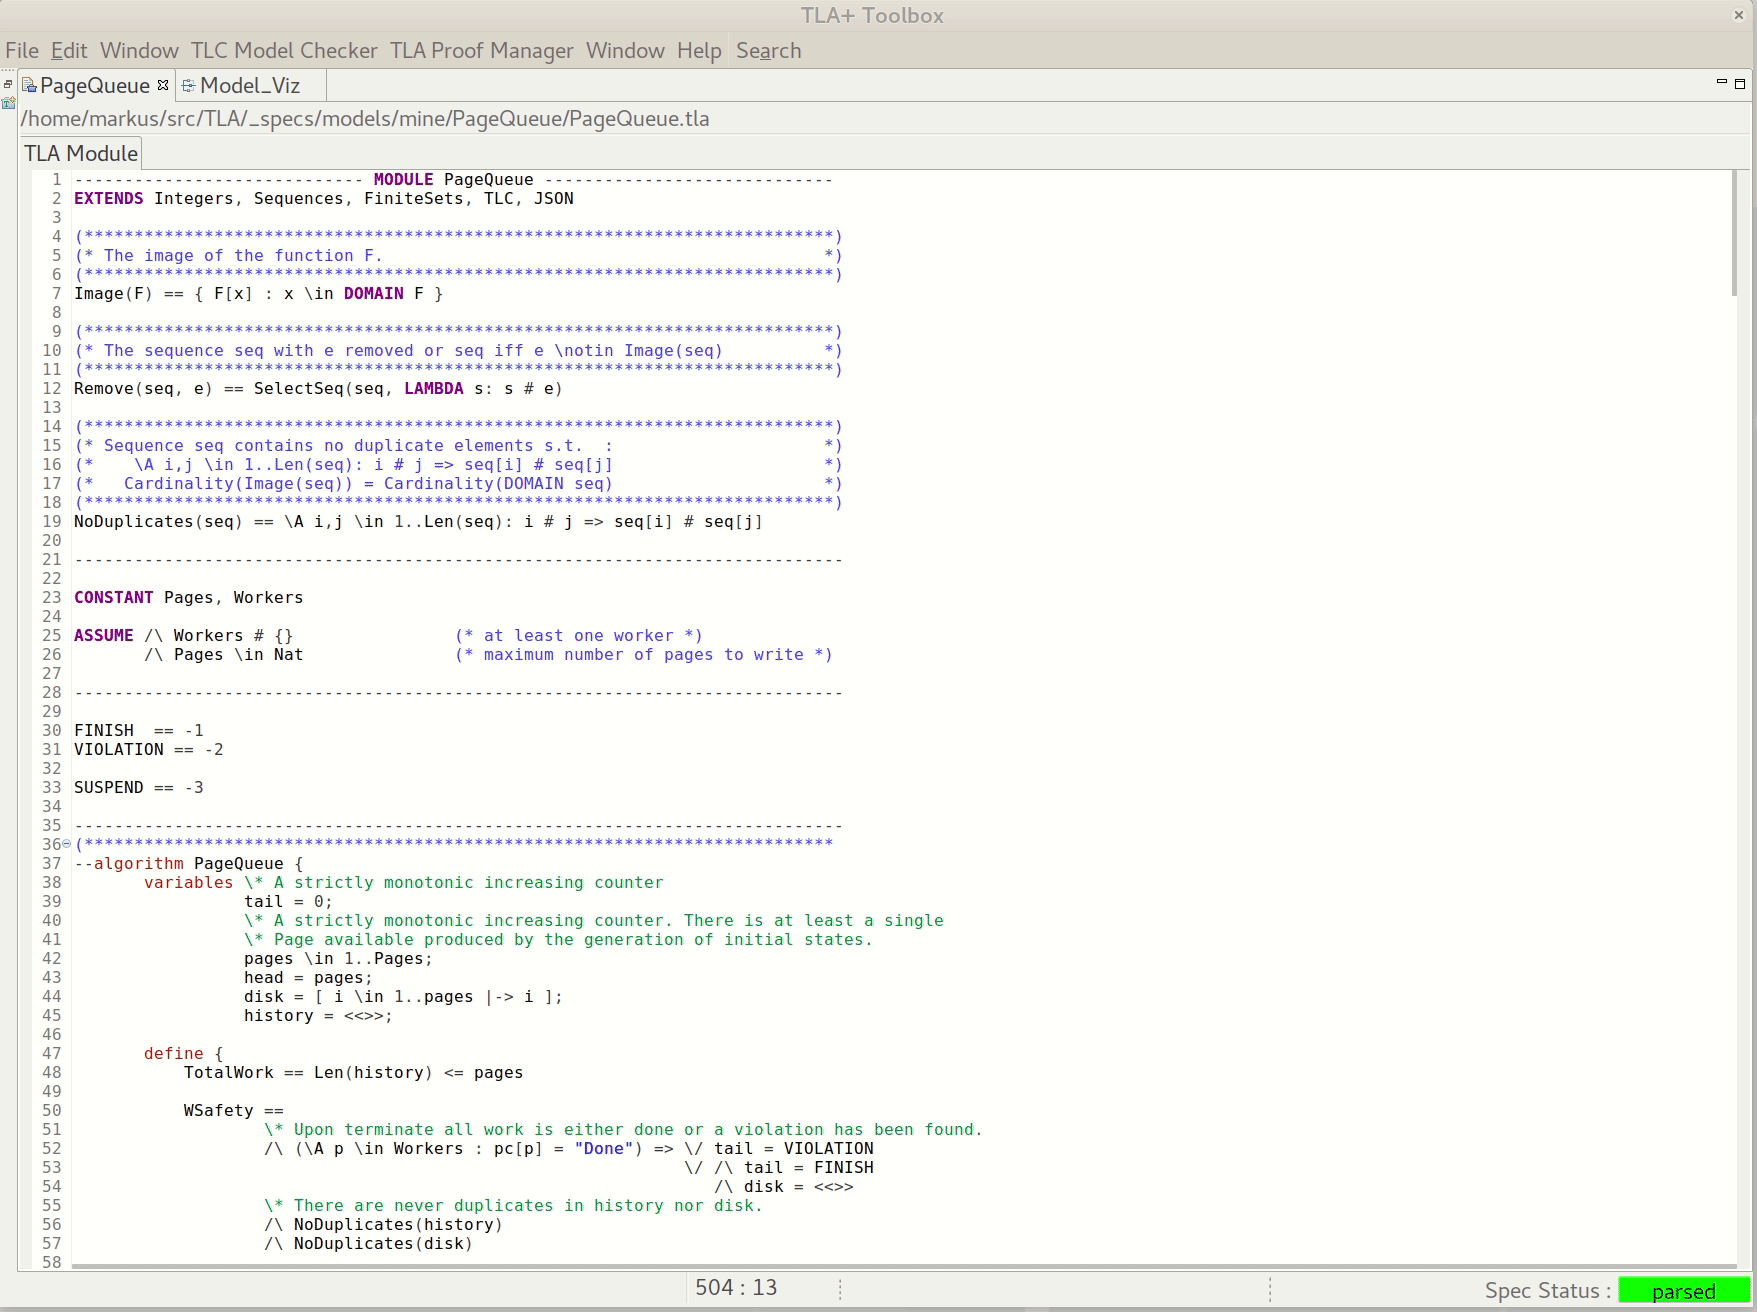The image size is (1757, 1312).
Task: Open the Help menu
Action: pyautogui.click(x=699, y=51)
